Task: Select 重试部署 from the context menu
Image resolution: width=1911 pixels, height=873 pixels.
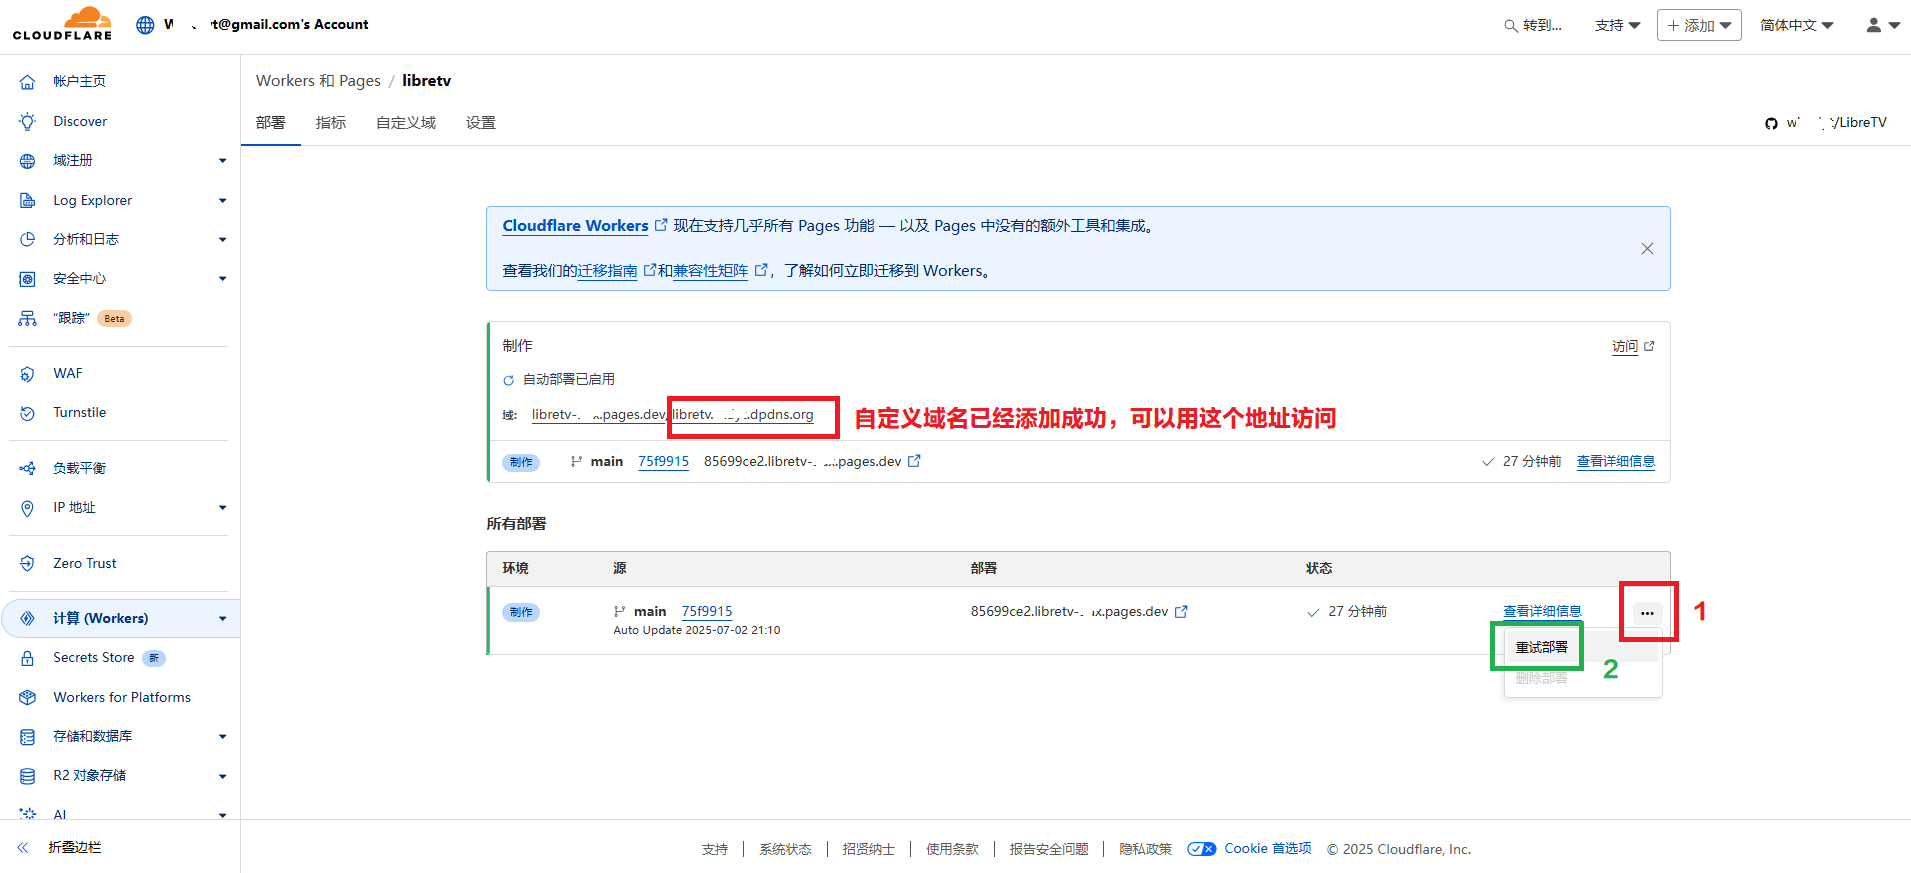Action: 1541,648
